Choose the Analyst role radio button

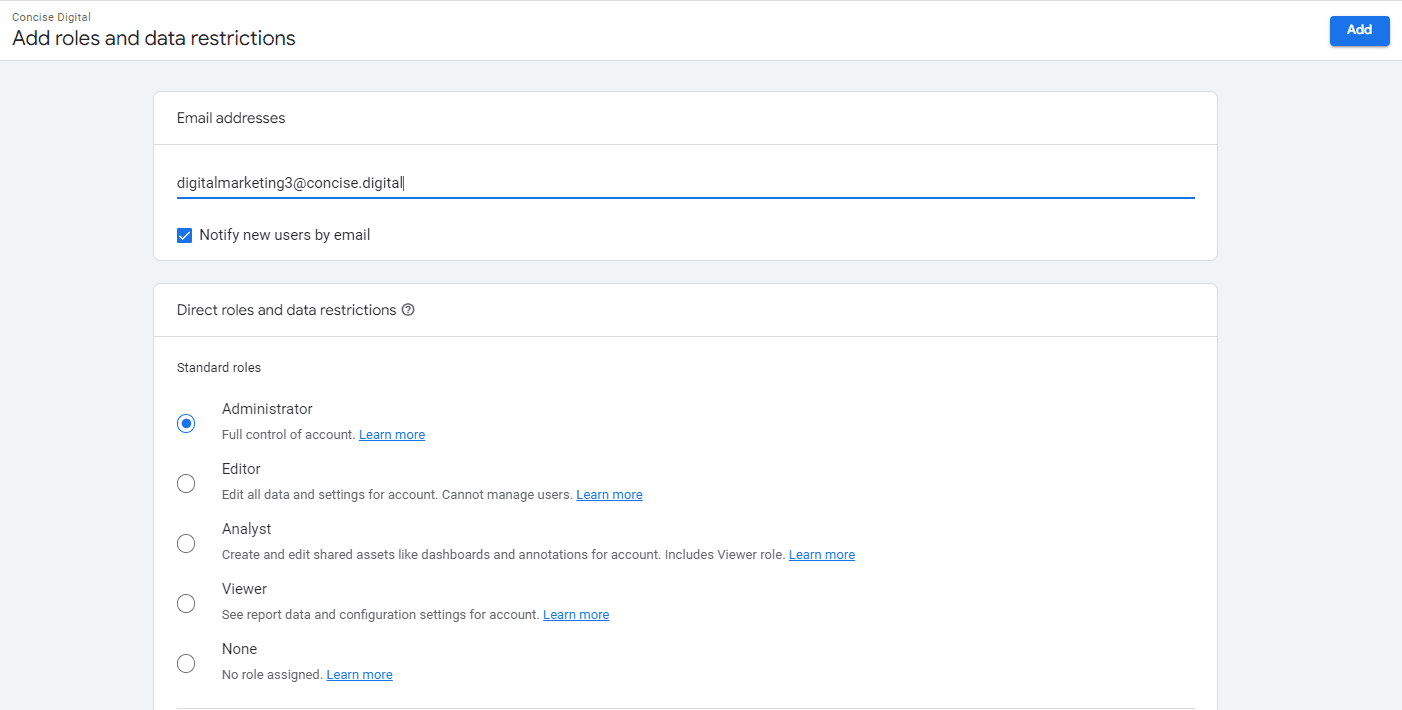pyautogui.click(x=186, y=543)
